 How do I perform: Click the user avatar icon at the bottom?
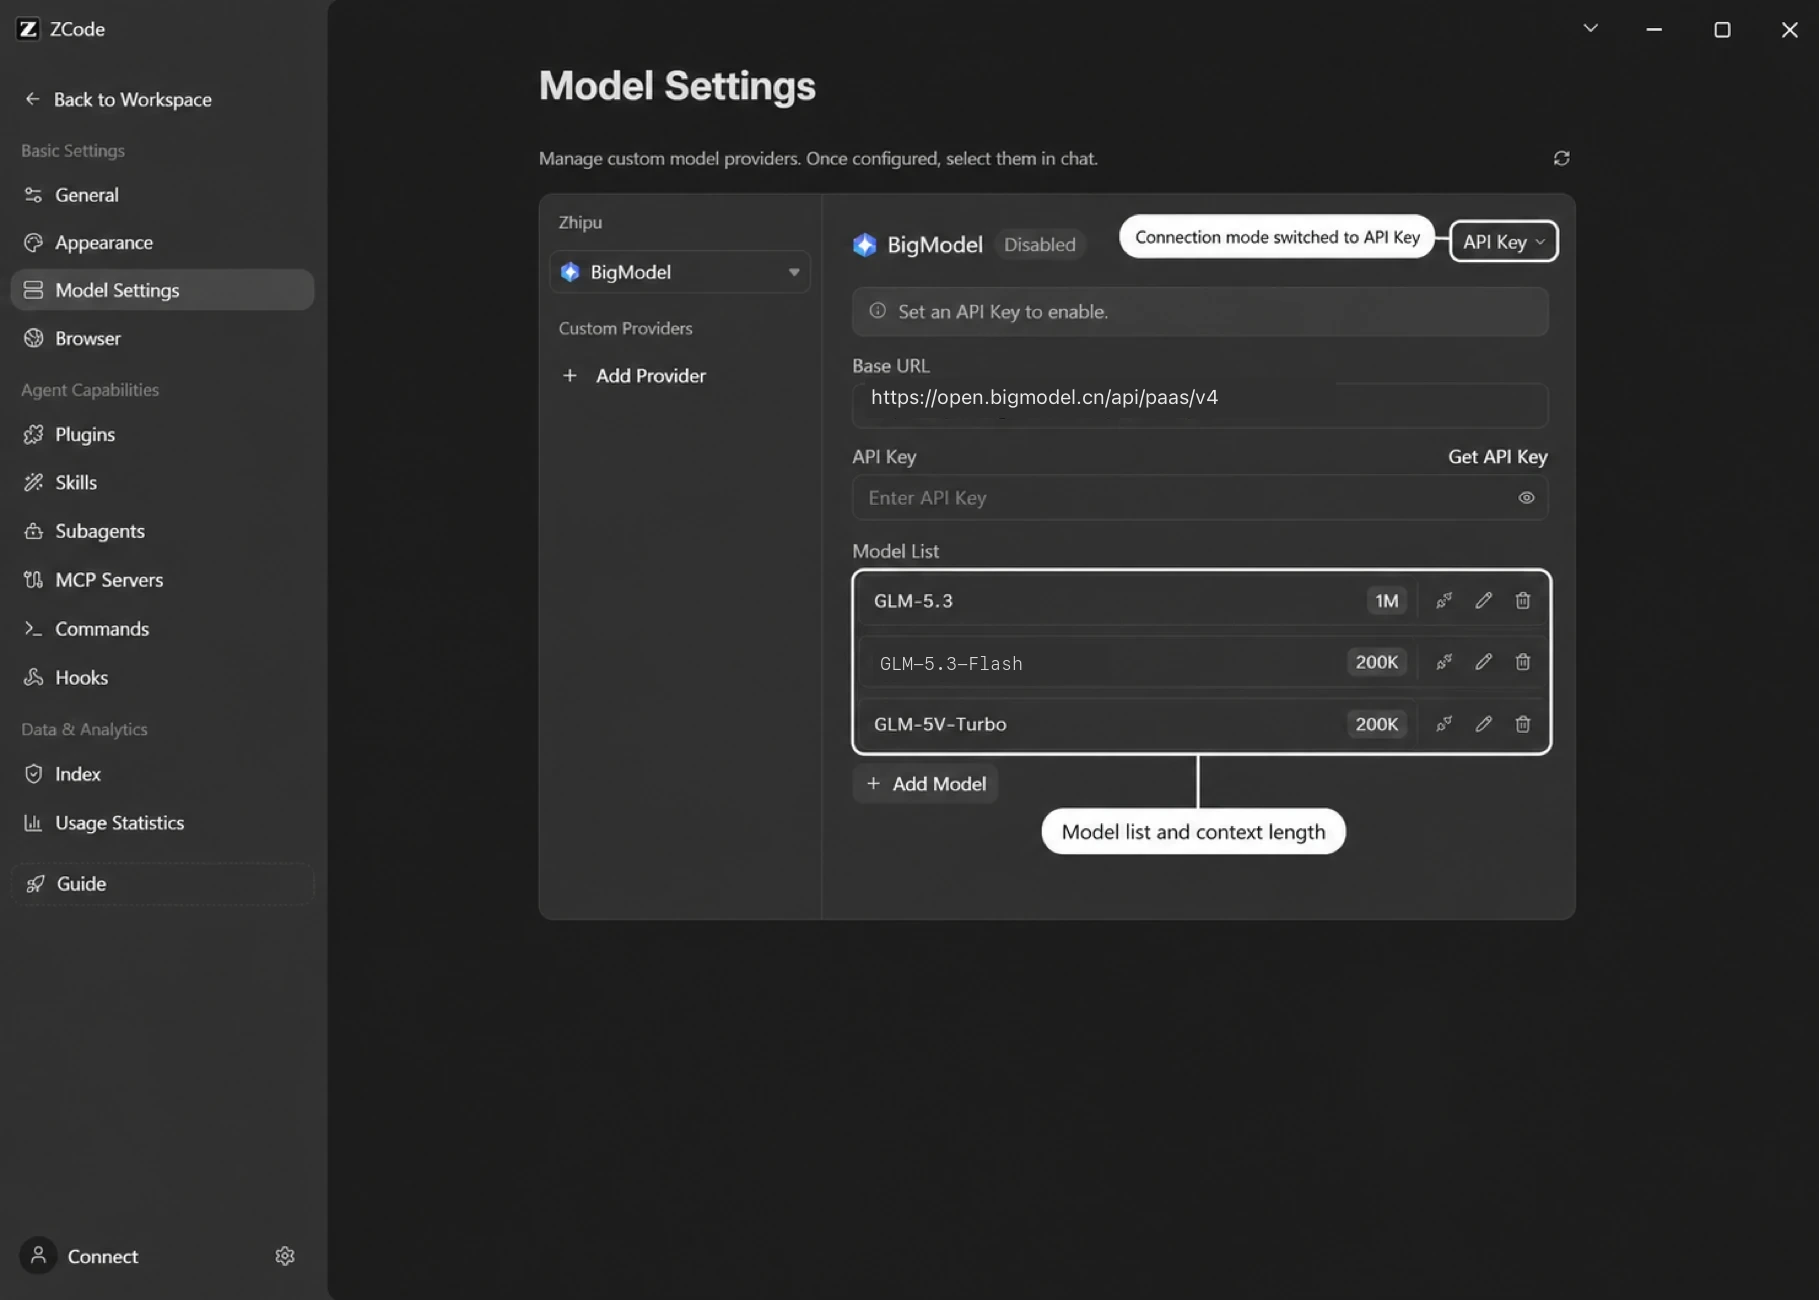tap(38, 1255)
